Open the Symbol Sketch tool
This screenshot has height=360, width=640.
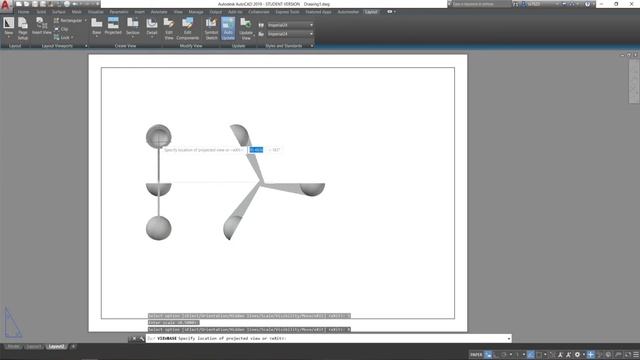[x=211, y=29]
